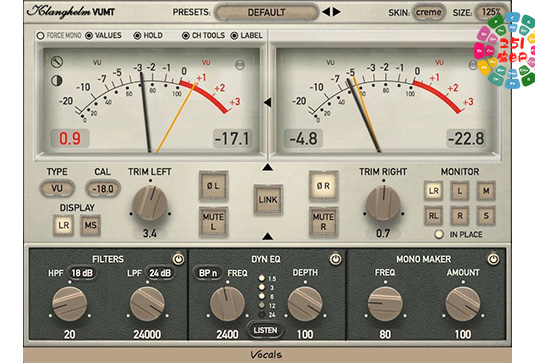Monitor right channel only with R
Viewport: 535px width, 363px height.
[460, 216]
